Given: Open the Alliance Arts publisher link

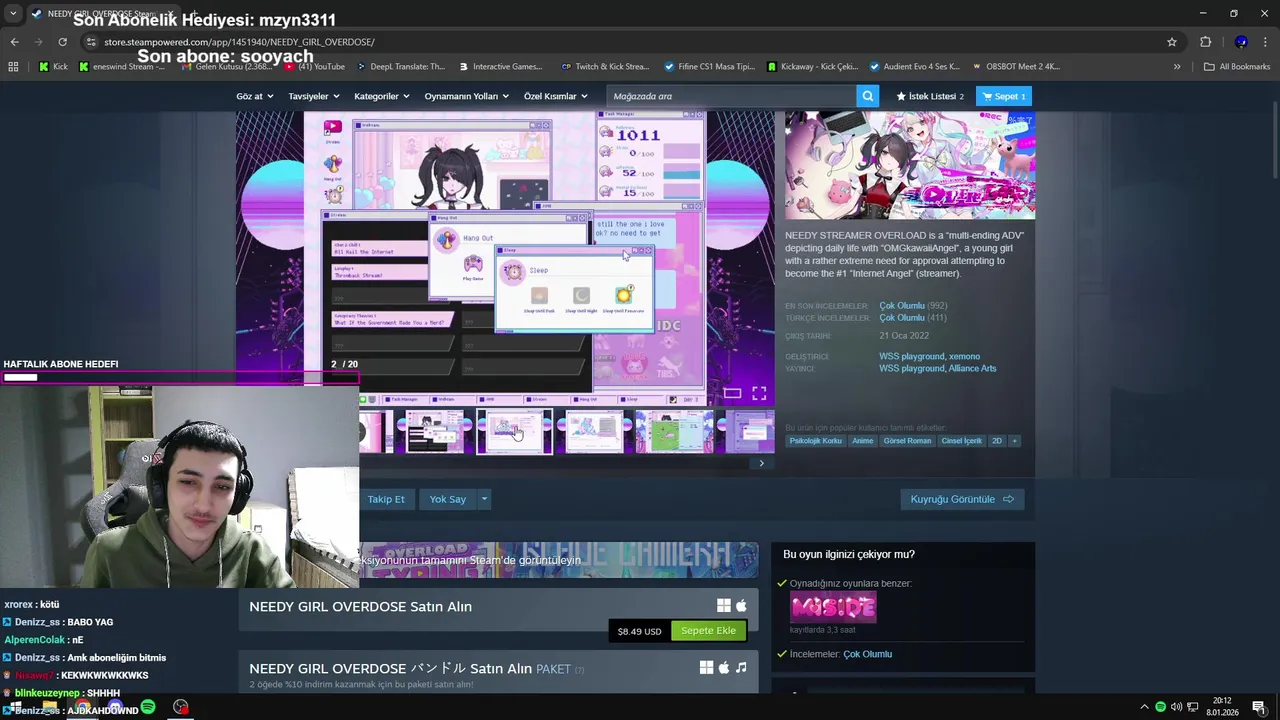Looking at the screenshot, I should [972, 368].
